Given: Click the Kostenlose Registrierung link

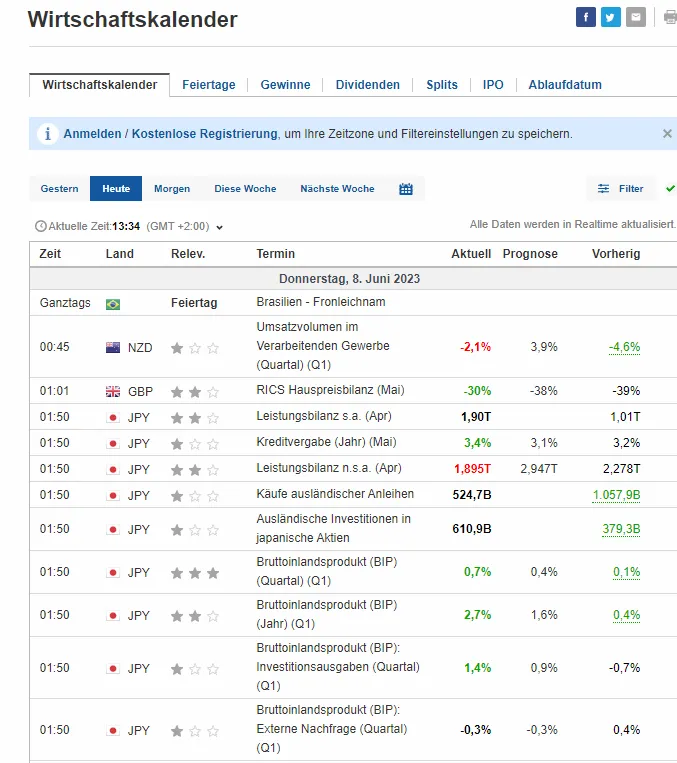Looking at the screenshot, I should coord(204,134).
